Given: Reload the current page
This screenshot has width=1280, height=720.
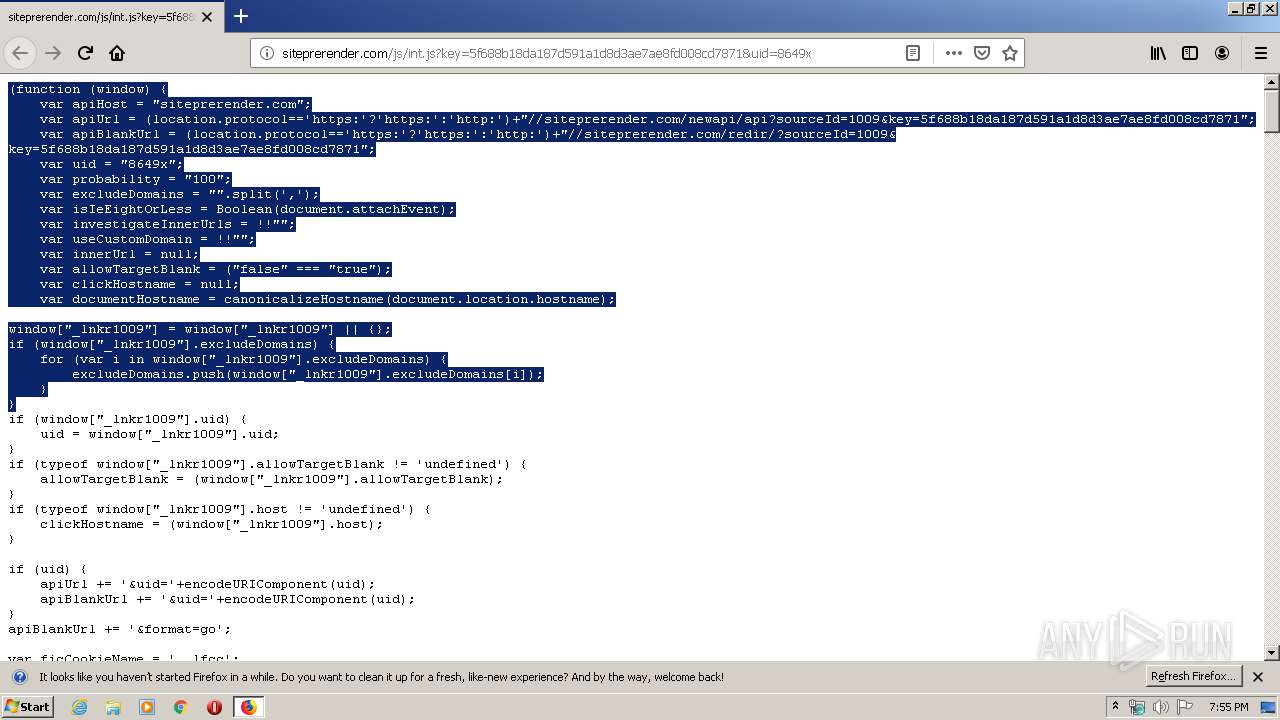Looking at the screenshot, I should coord(86,53).
